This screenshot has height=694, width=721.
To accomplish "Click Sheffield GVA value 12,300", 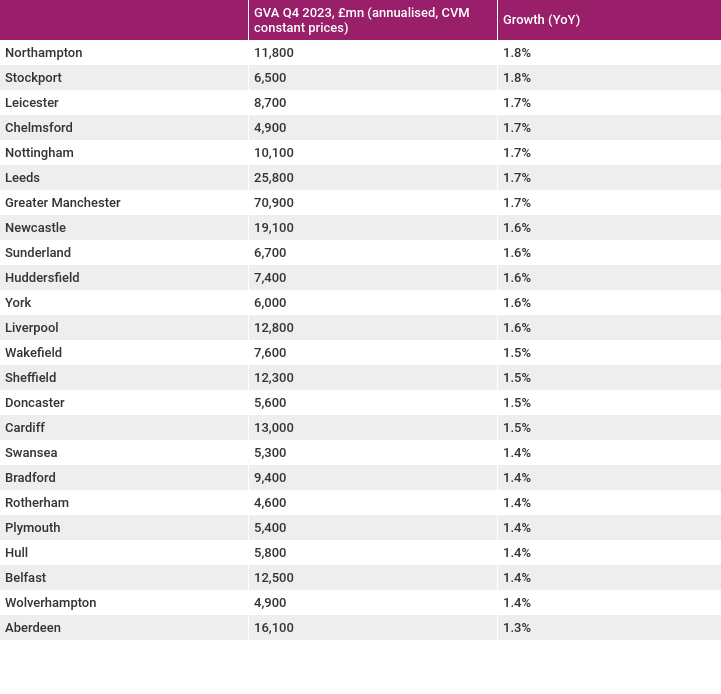I will click(274, 378).
